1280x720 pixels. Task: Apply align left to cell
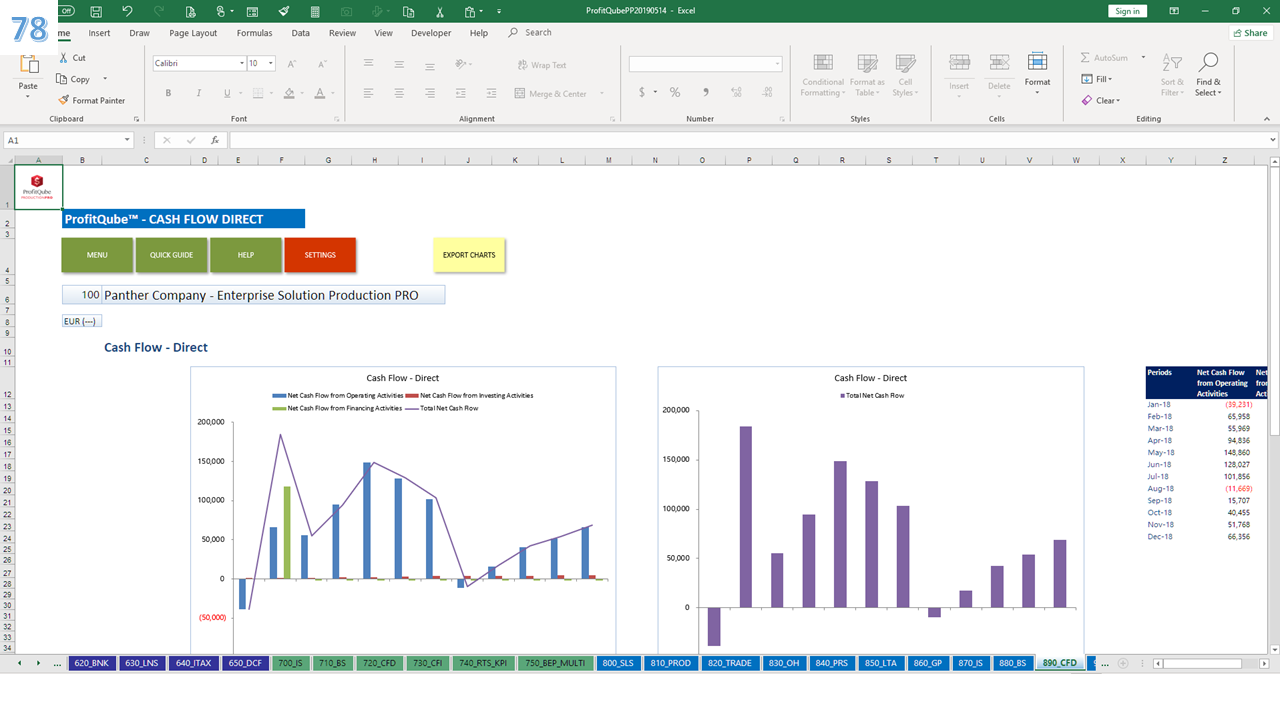point(369,93)
